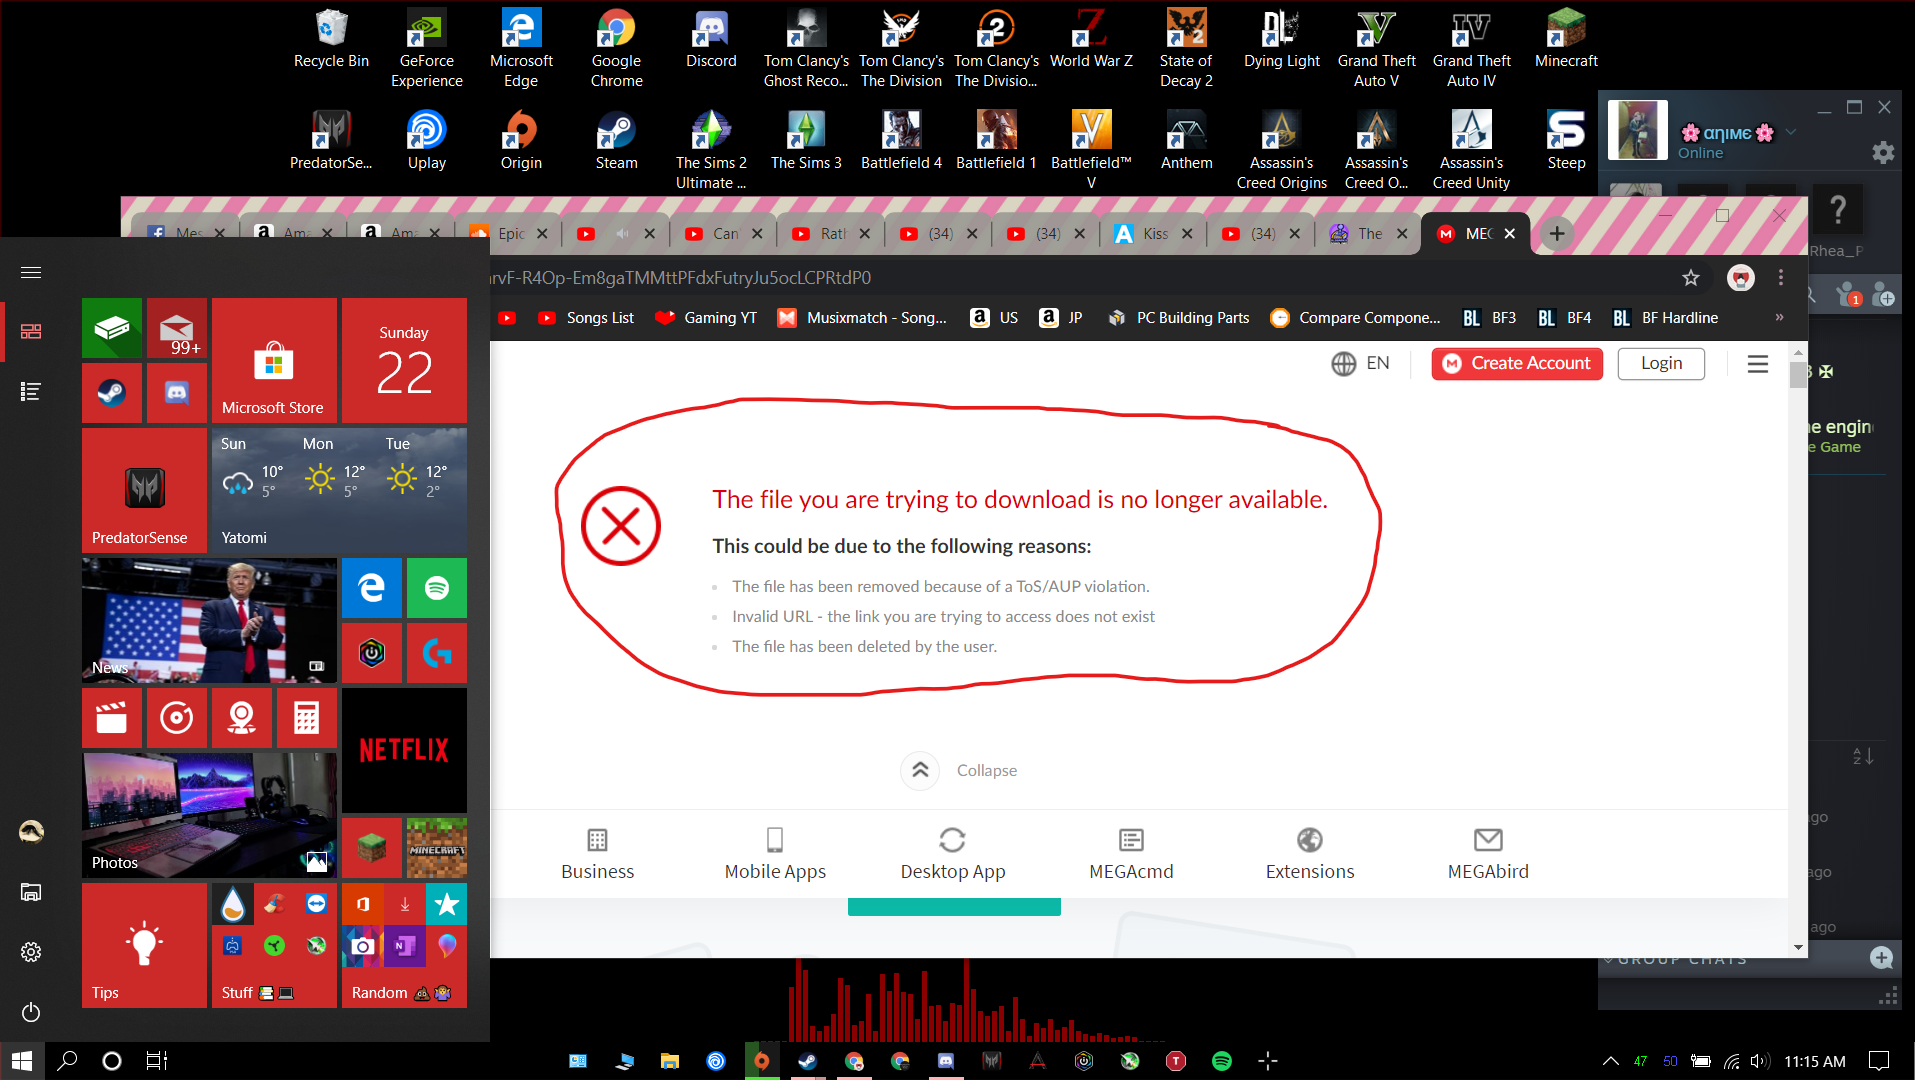Open Steam desktop shortcut

pos(616,141)
